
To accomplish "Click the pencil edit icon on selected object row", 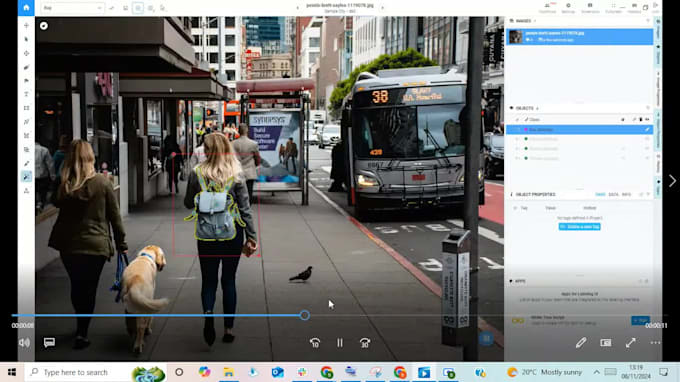I will coord(647,129).
